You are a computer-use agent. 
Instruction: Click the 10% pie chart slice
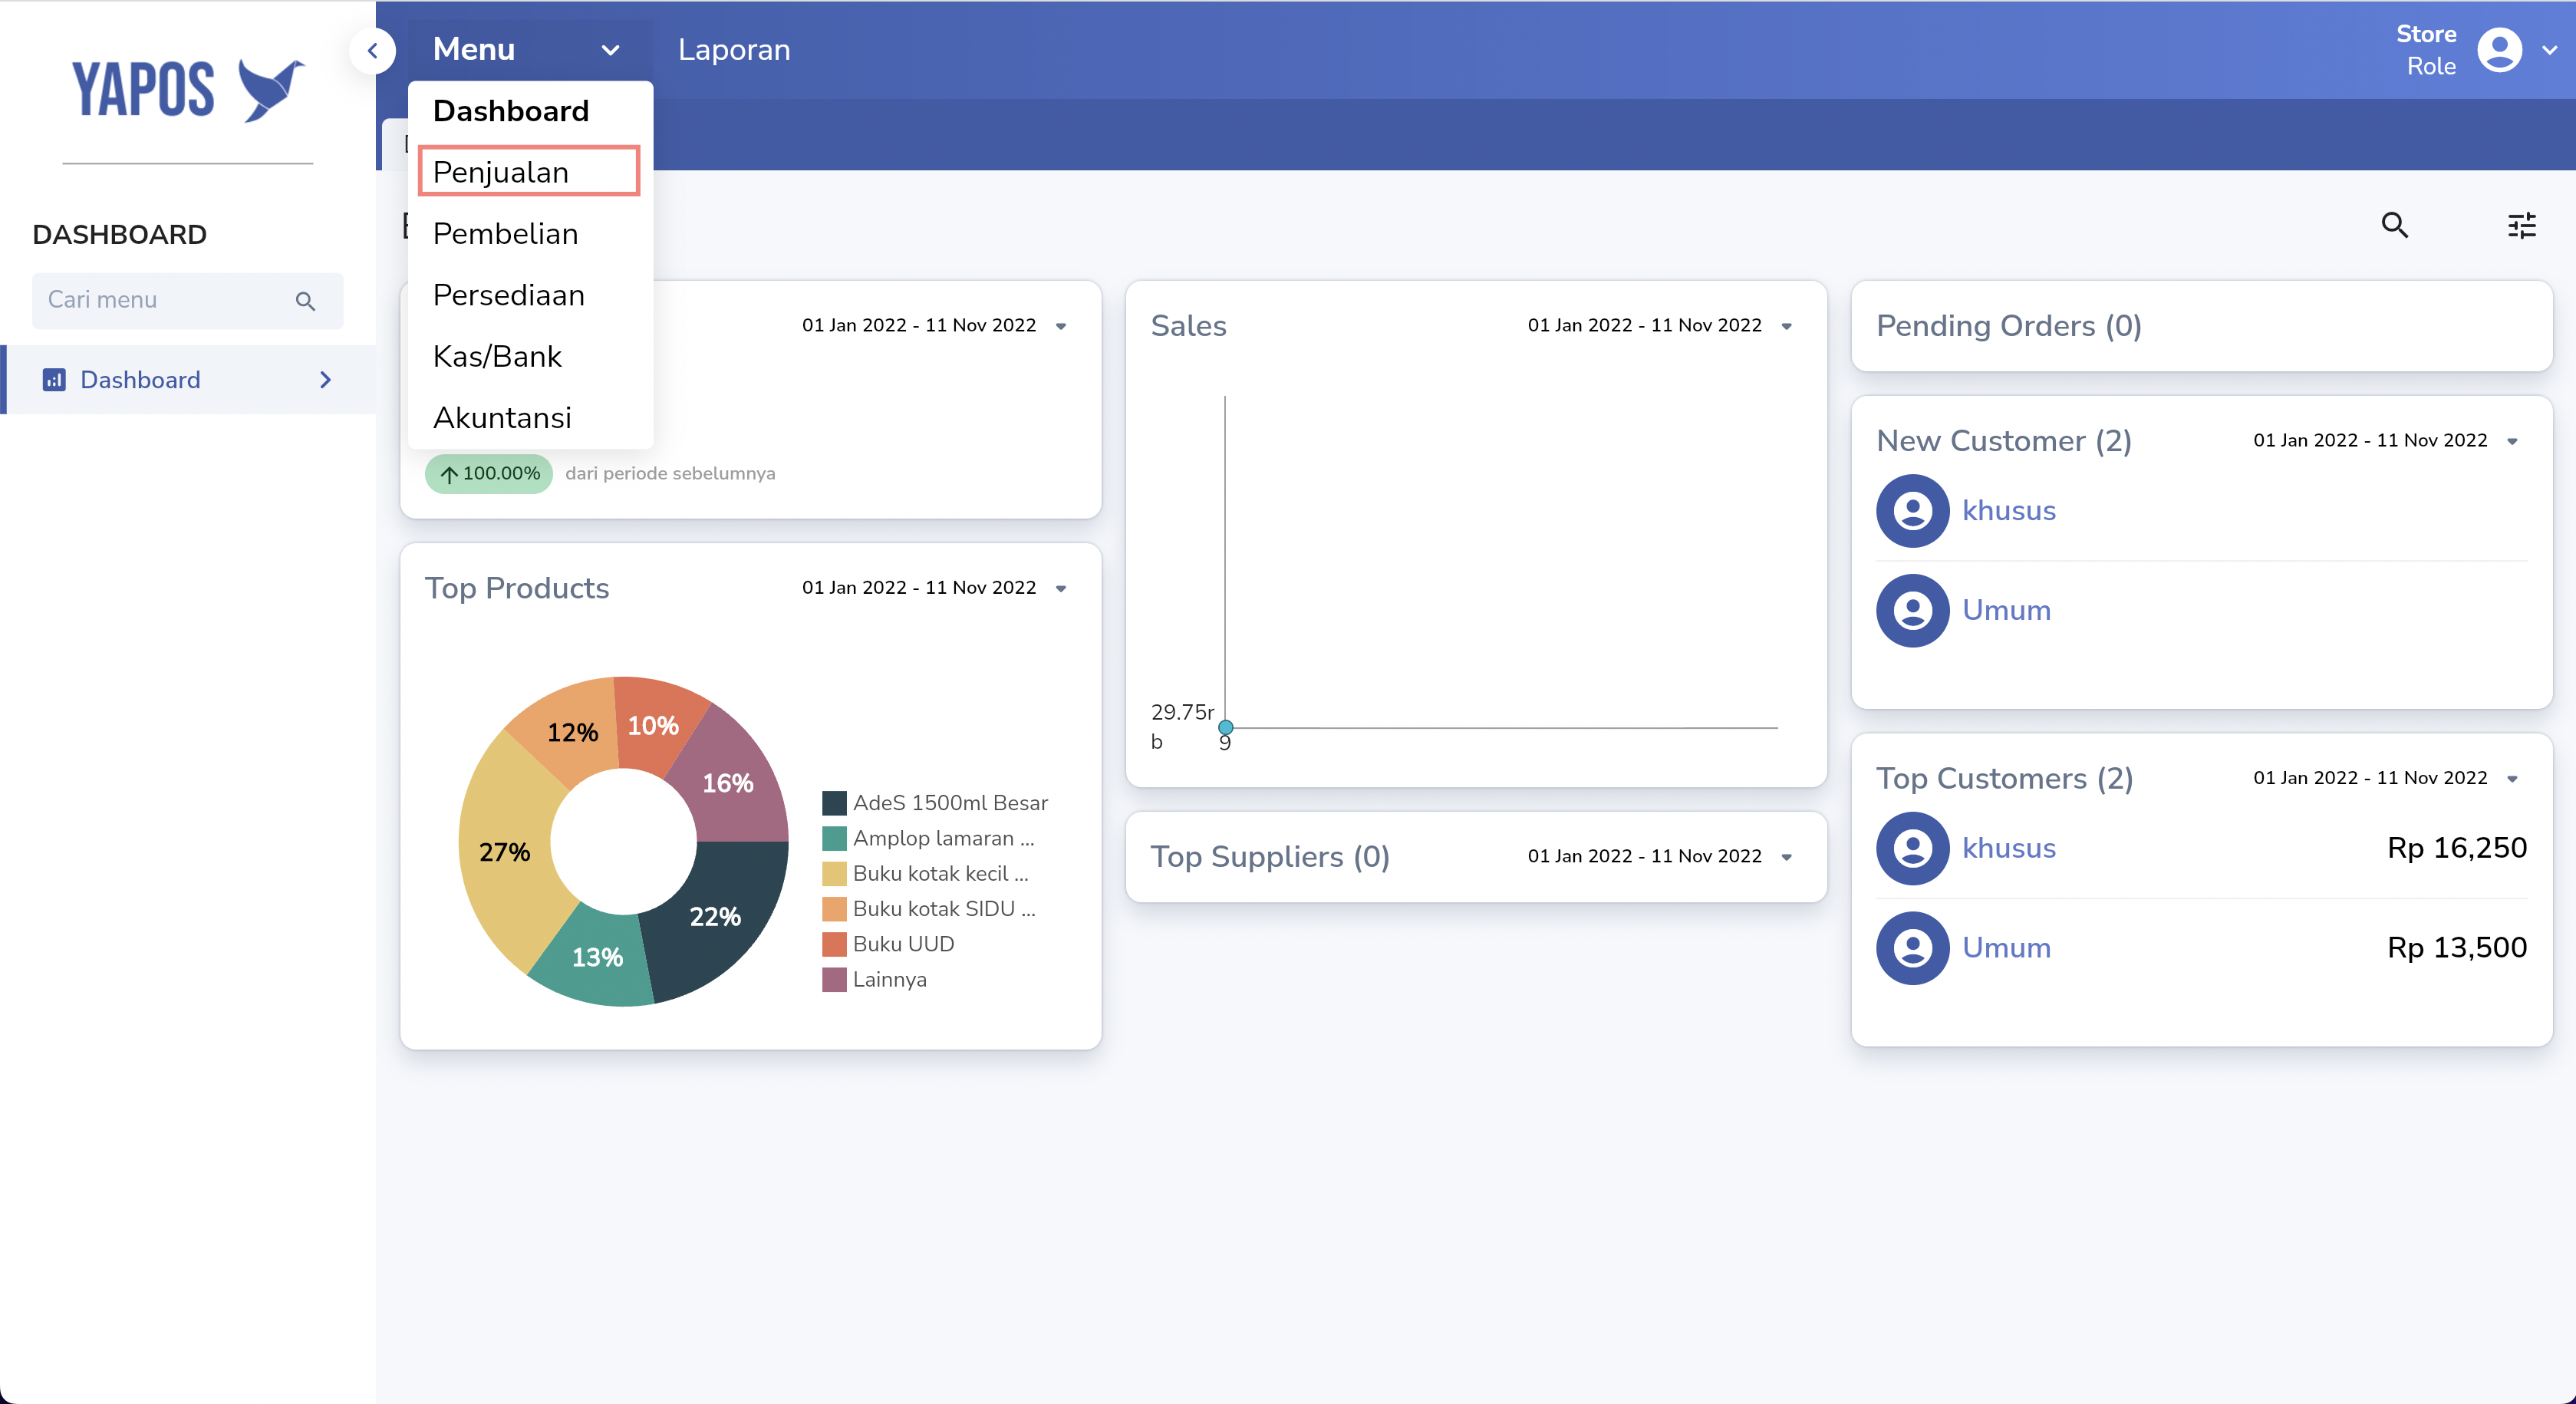[x=652, y=726]
